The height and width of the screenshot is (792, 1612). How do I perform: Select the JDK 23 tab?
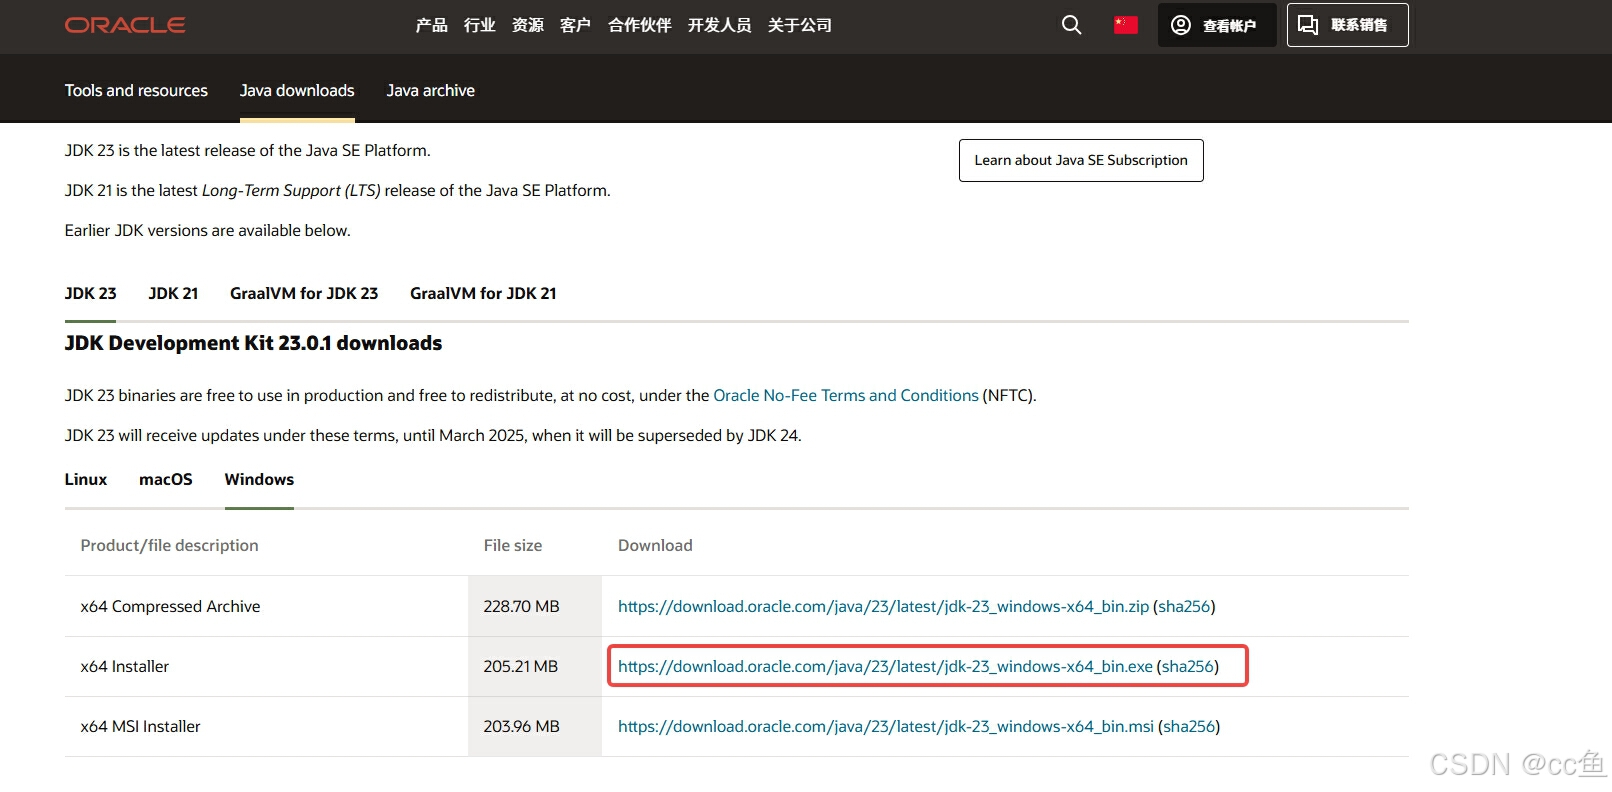point(90,293)
